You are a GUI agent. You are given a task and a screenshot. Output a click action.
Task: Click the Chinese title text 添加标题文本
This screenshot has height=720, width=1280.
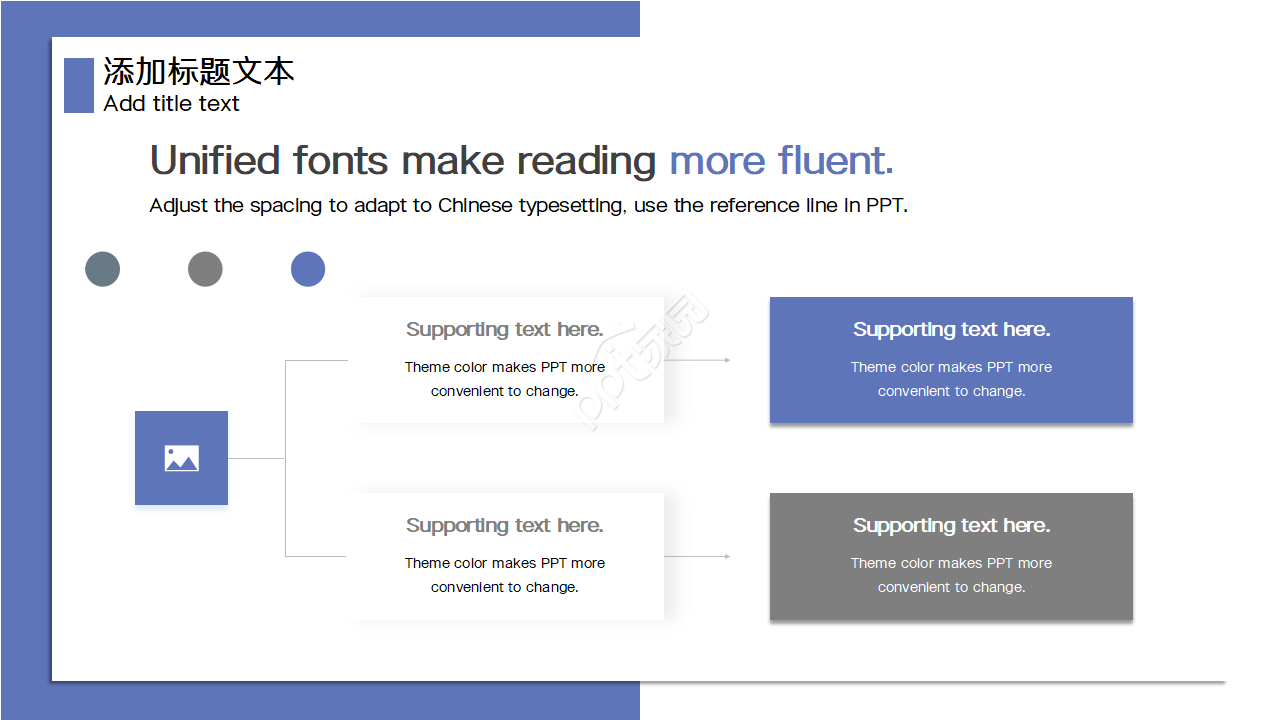pos(199,72)
